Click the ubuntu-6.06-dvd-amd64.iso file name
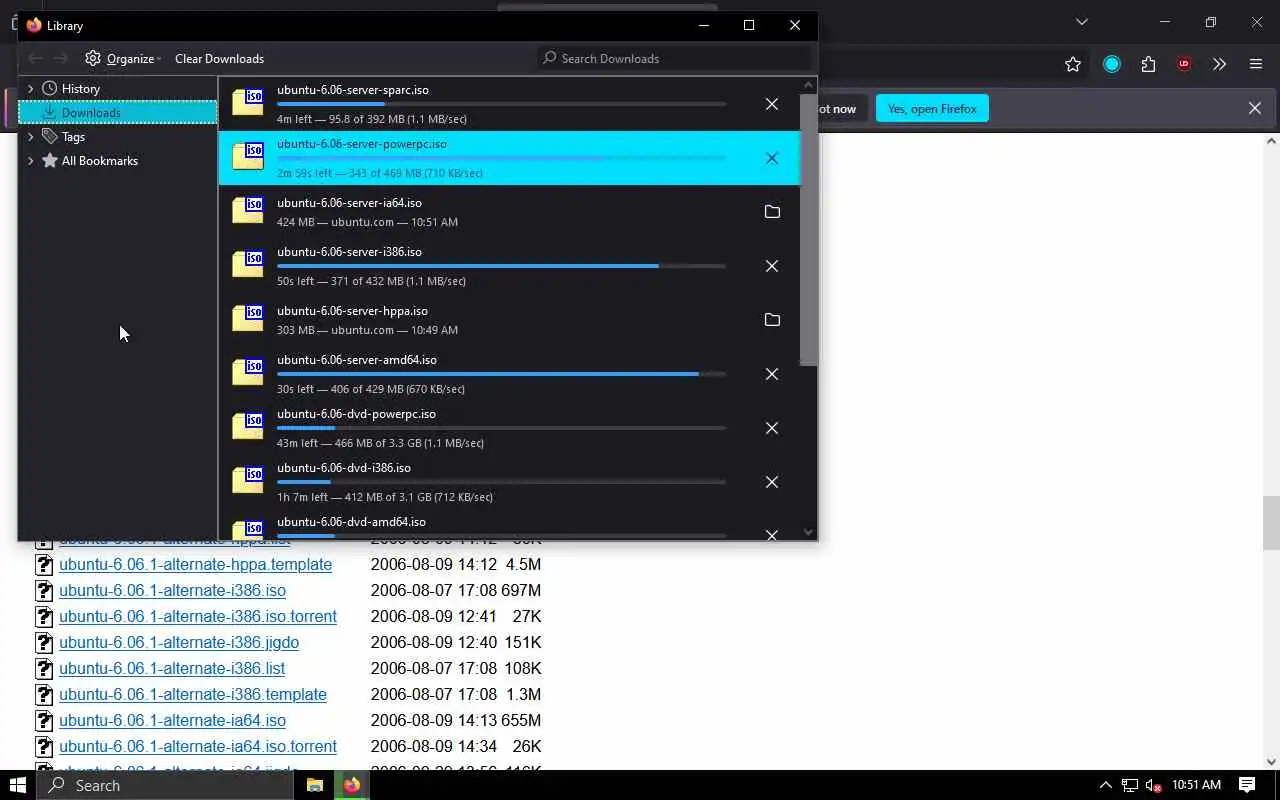Viewport: 1280px width, 800px height. 351,521
